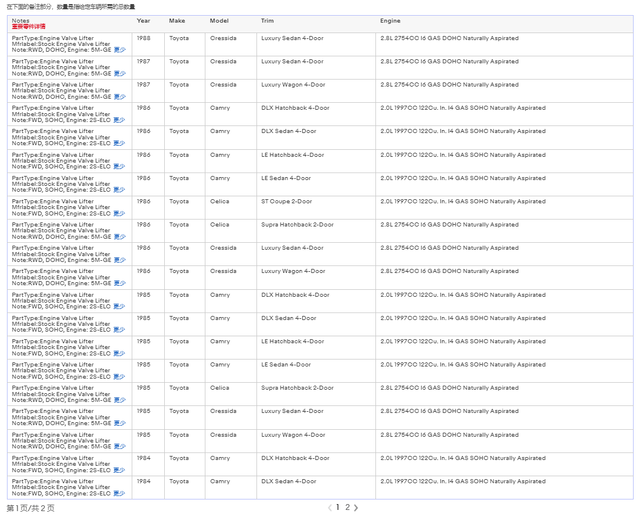Collapse notes for 1986 Celica ST Coupe
This screenshot has width=640, height=514.
(119, 214)
